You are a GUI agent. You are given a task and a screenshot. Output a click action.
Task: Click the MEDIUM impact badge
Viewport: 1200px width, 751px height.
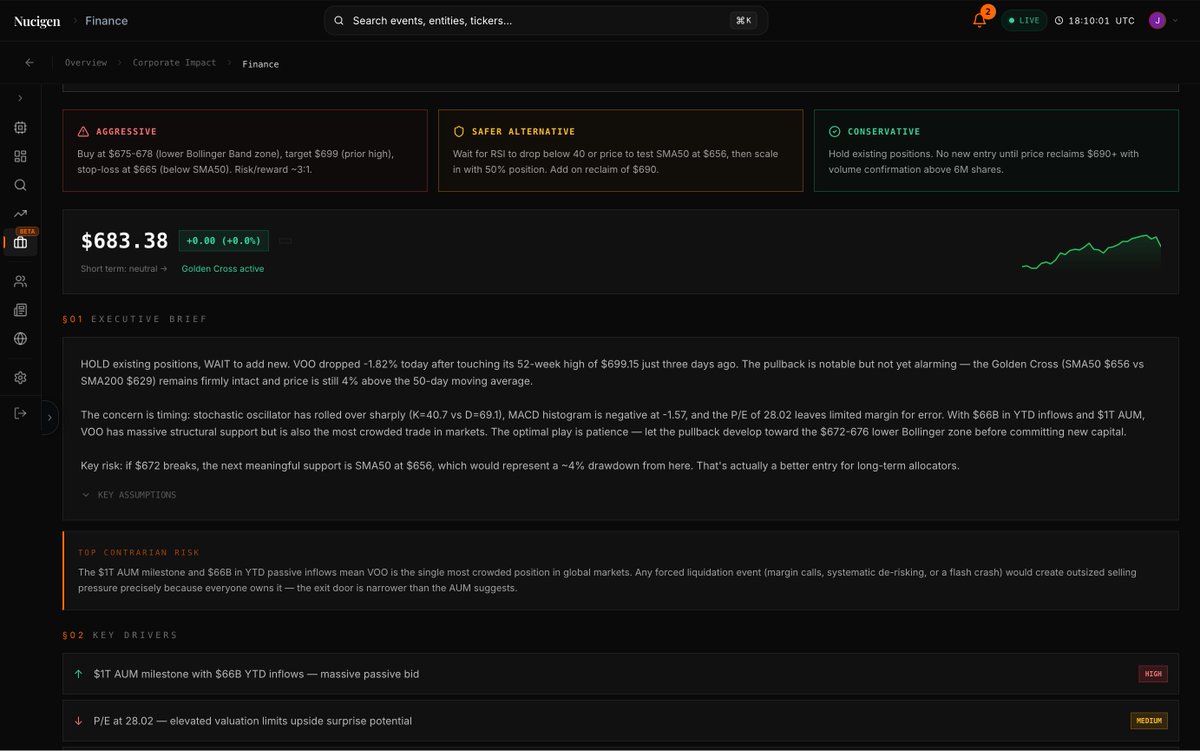click(1149, 721)
